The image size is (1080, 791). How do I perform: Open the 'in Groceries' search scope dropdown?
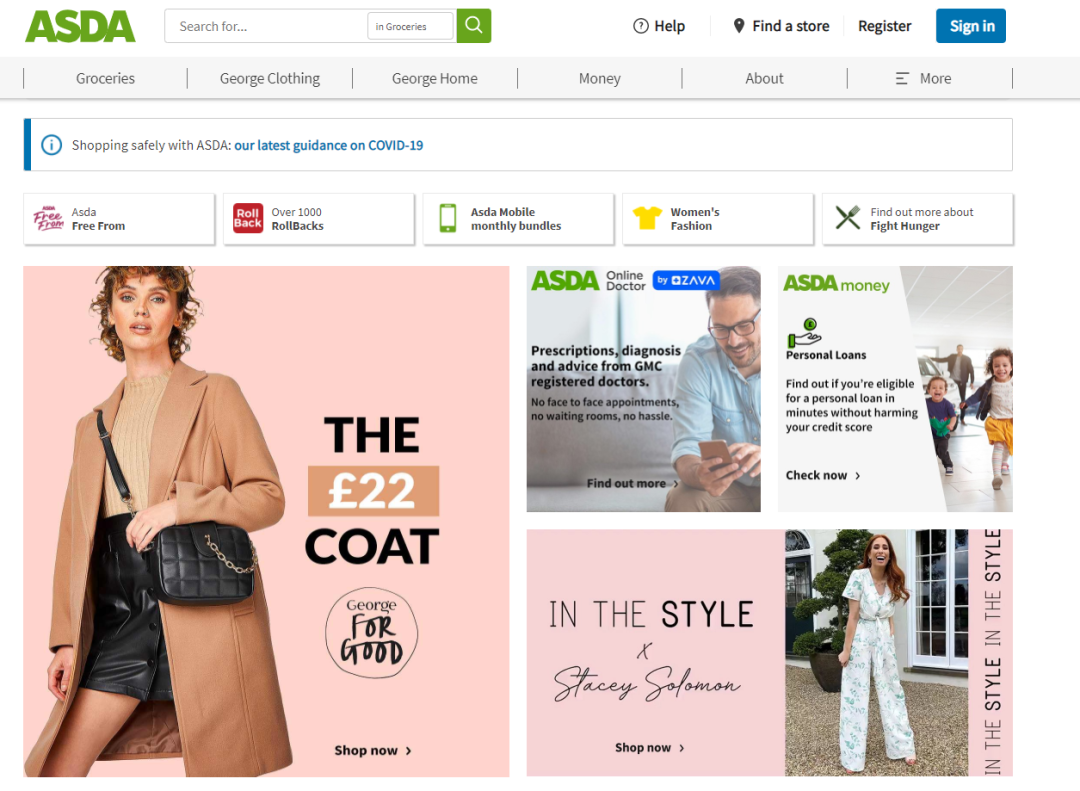tap(411, 26)
